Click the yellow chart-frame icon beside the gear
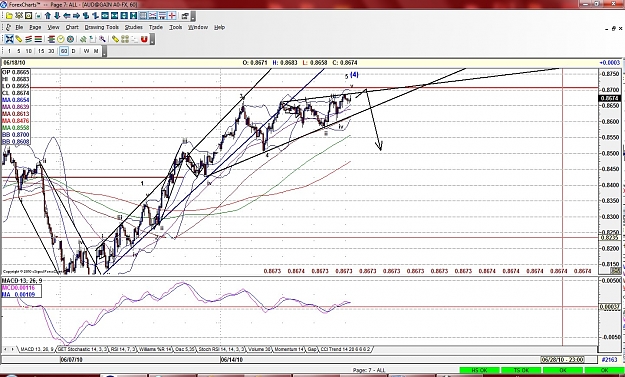Image resolution: width=625 pixels, height=377 pixels. click(28, 16)
